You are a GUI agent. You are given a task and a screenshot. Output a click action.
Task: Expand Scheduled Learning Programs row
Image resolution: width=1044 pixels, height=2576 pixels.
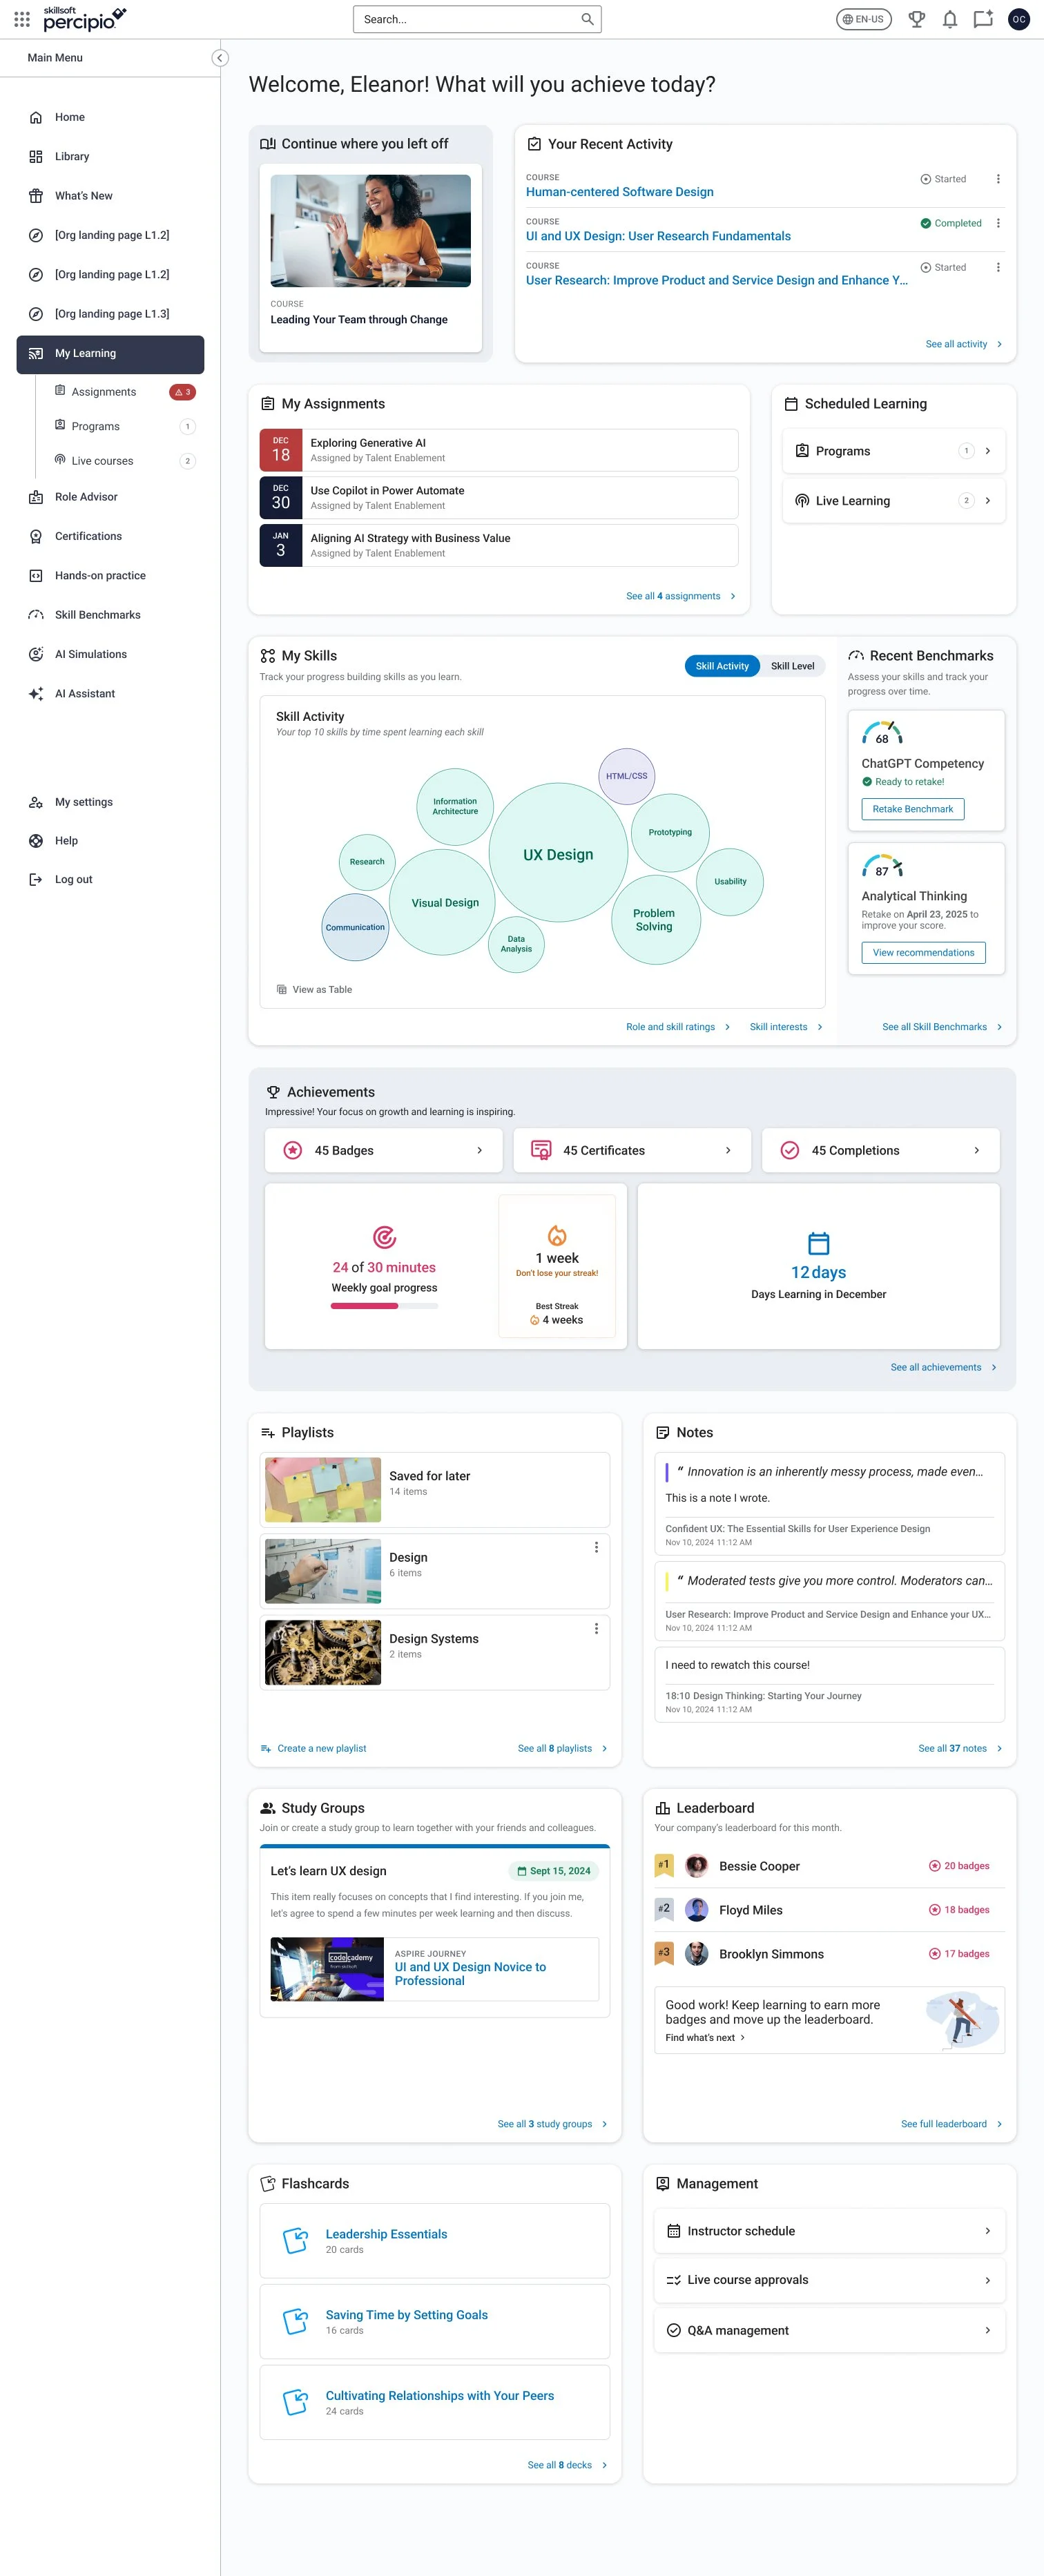pyautogui.click(x=893, y=451)
